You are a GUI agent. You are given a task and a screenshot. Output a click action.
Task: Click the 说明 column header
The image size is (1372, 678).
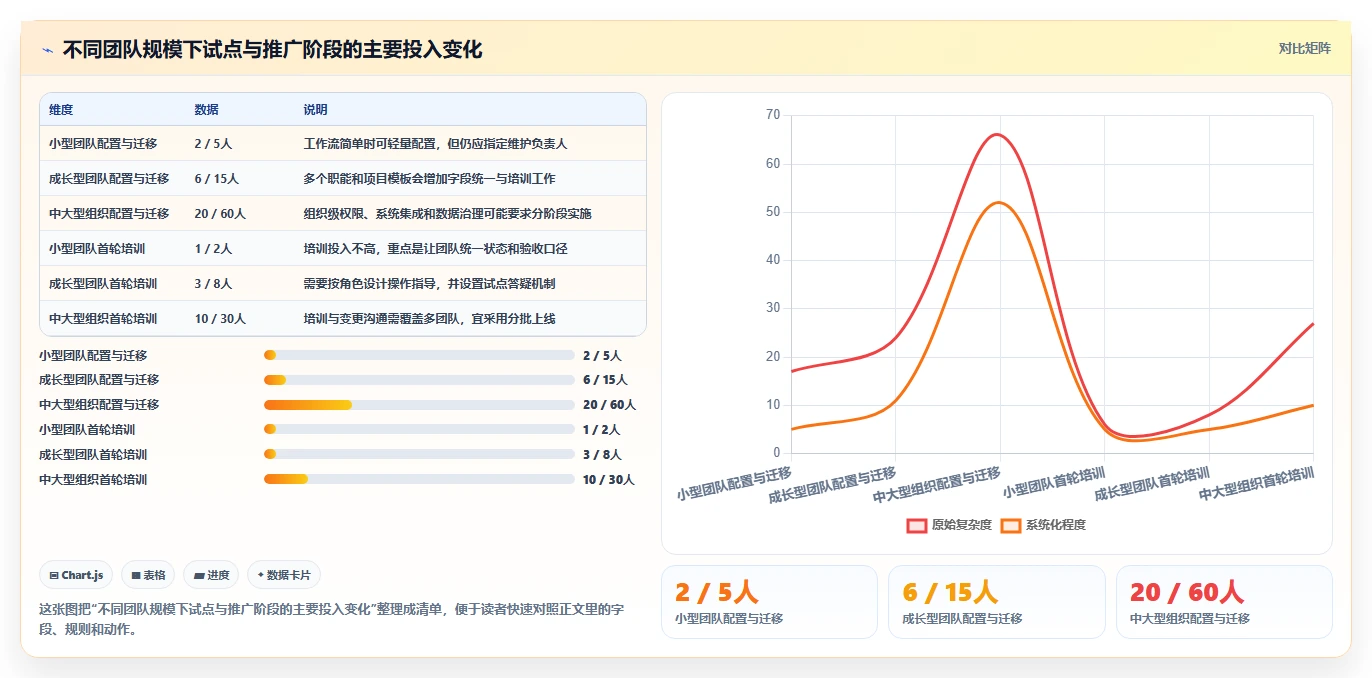point(316,110)
